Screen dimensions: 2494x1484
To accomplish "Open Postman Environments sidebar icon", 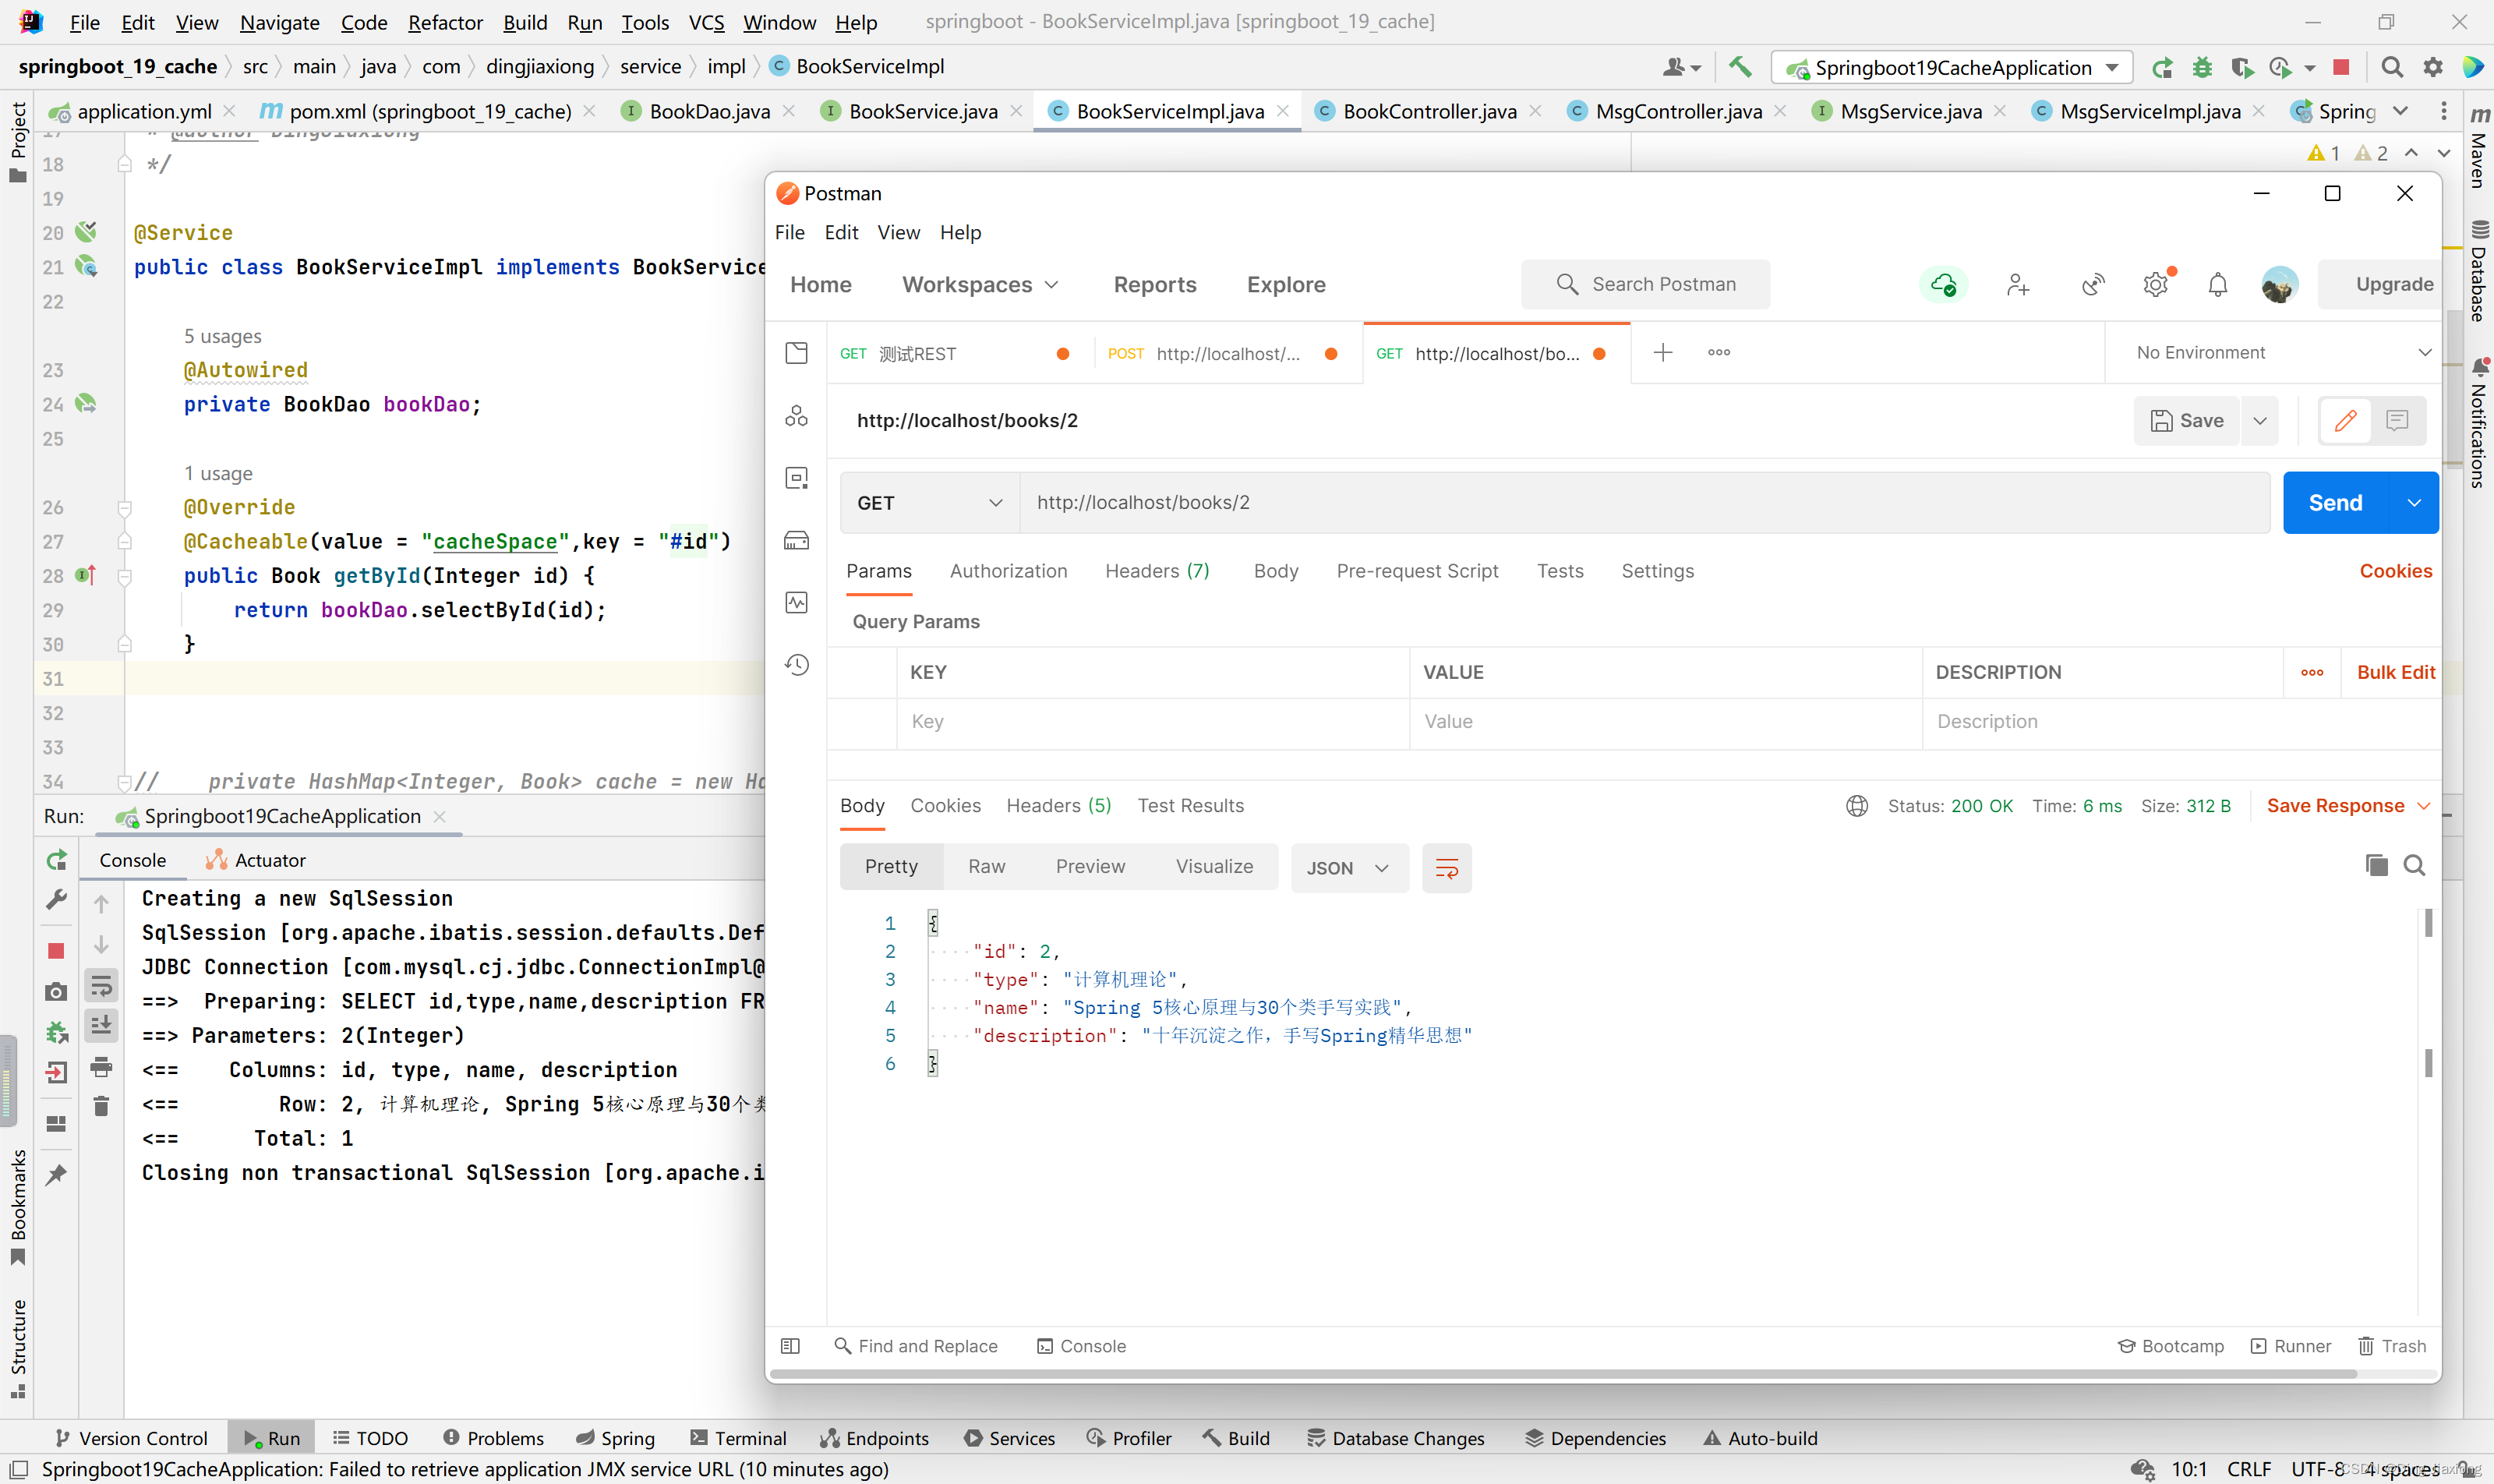I will (796, 478).
